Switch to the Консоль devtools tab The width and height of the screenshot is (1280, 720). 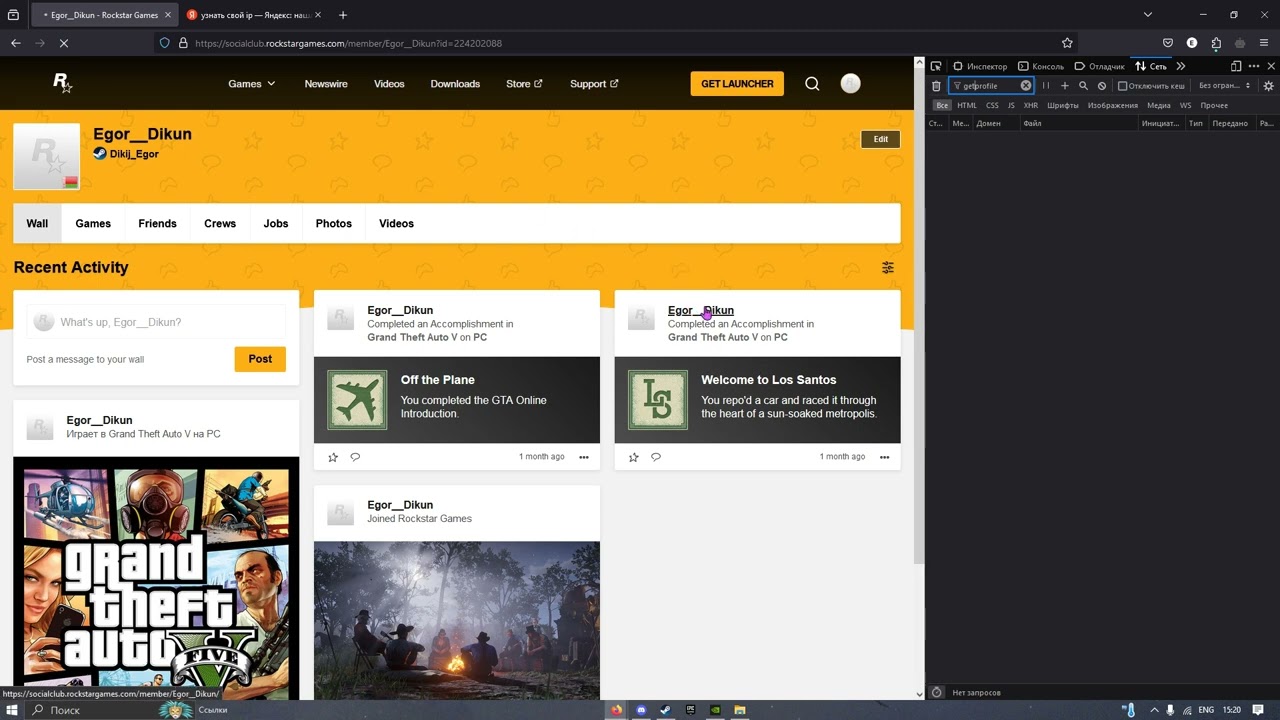pyautogui.click(x=1041, y=66)
